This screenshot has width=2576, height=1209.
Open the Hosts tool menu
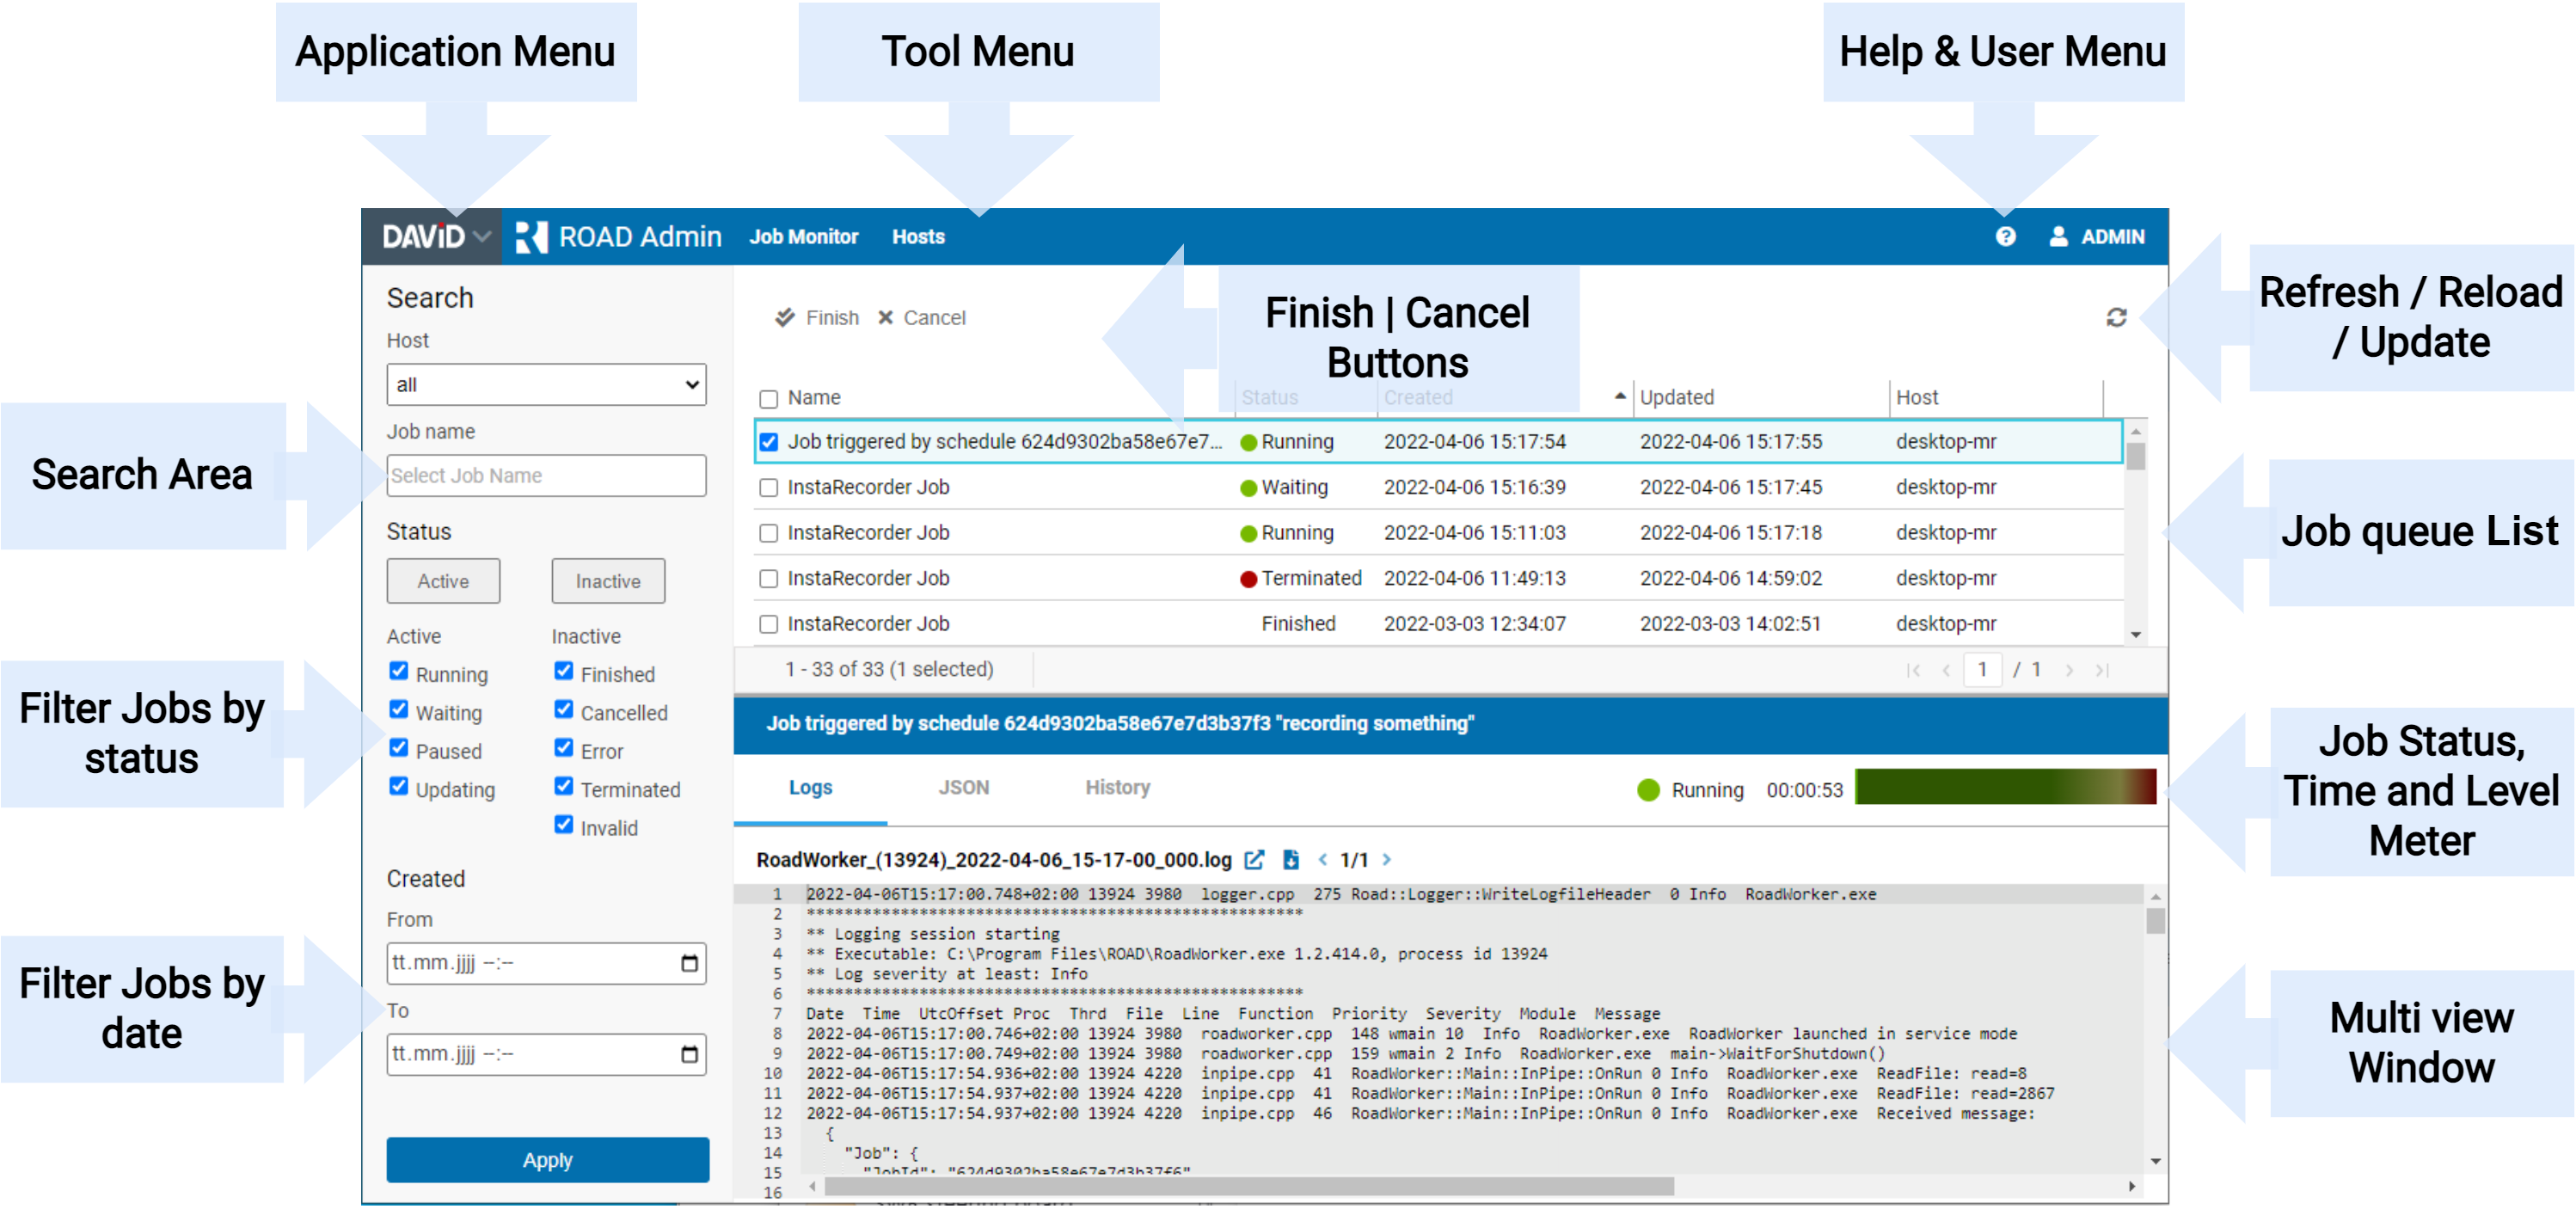917,236
